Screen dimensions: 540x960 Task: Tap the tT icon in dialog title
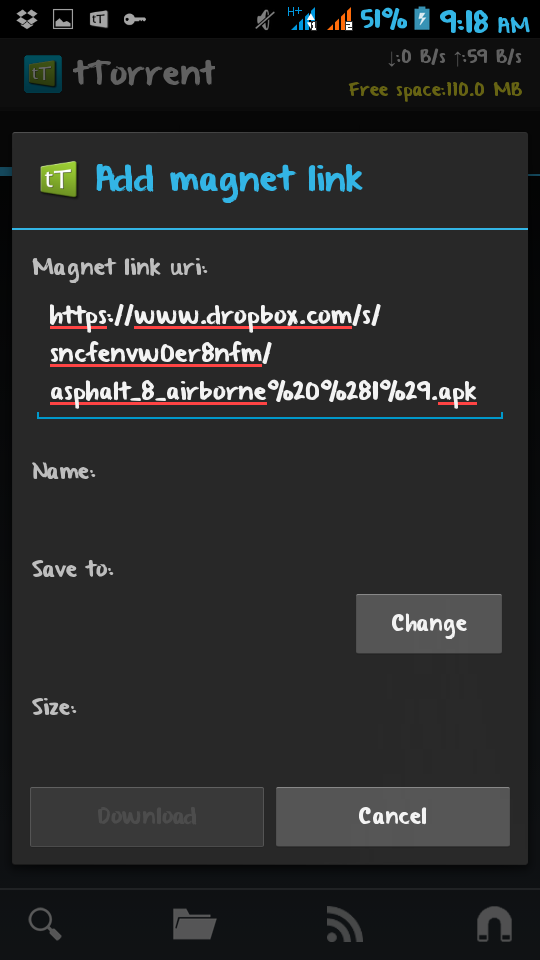[x=59, y=179]
